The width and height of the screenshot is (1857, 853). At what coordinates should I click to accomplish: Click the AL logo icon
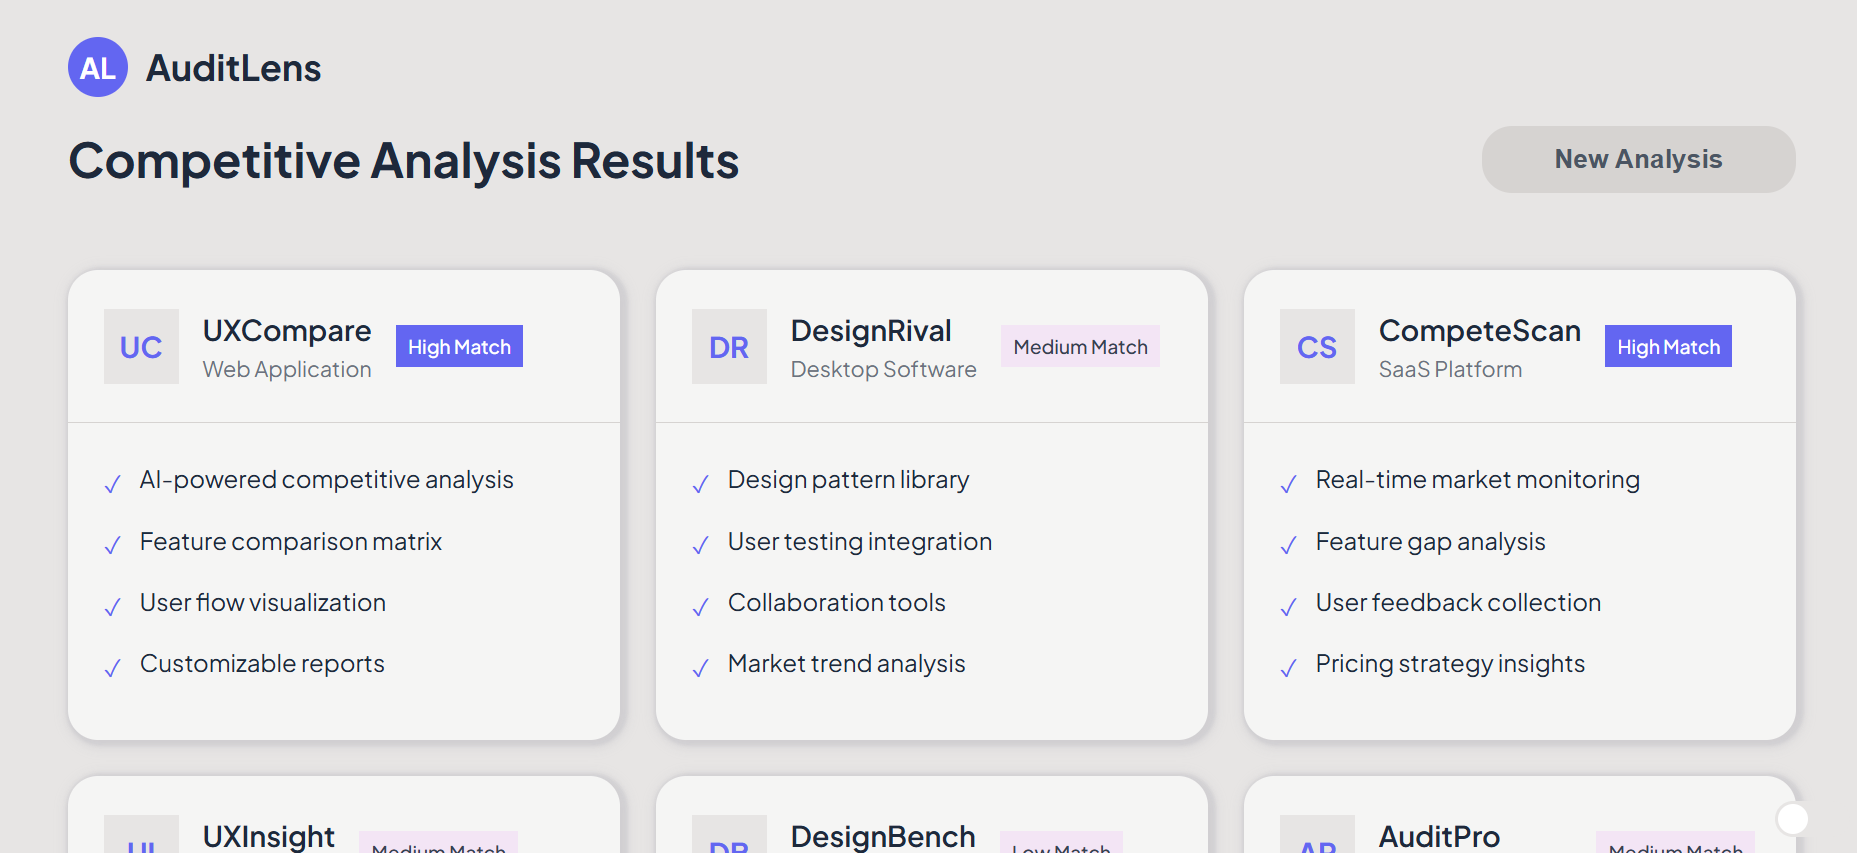(98, 67)
